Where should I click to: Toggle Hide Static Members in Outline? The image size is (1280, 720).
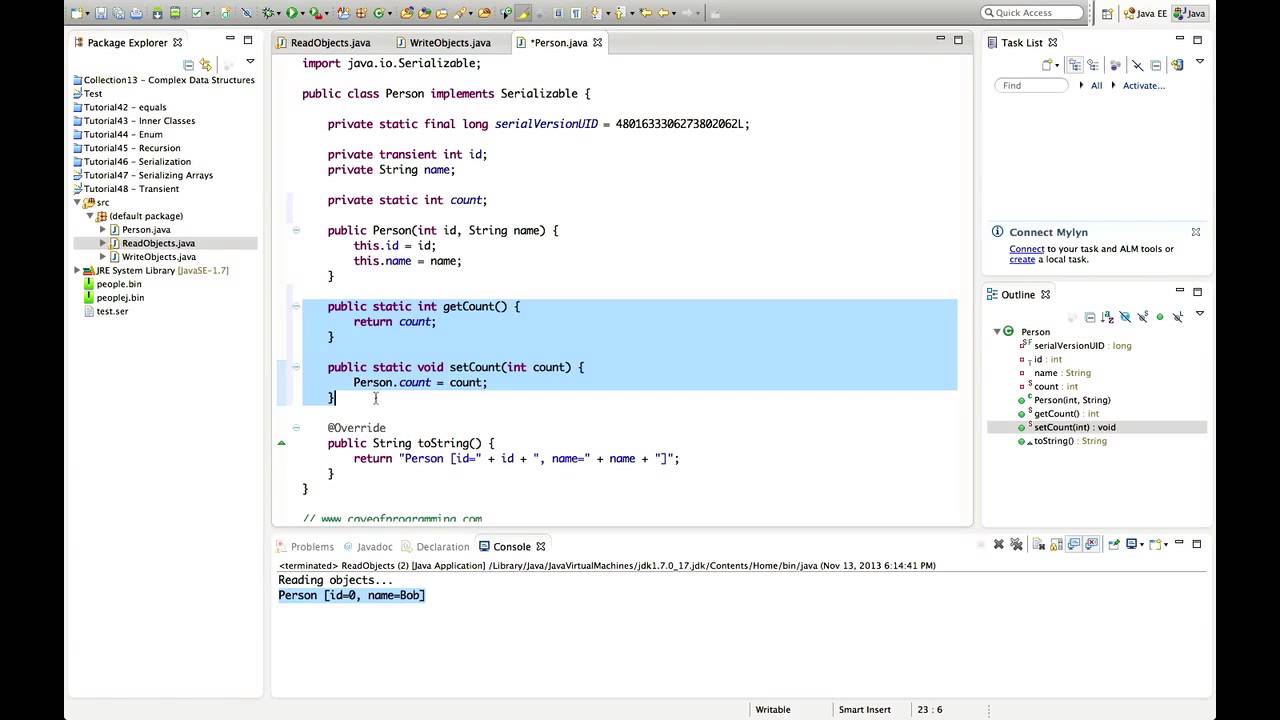[1143, 317]
